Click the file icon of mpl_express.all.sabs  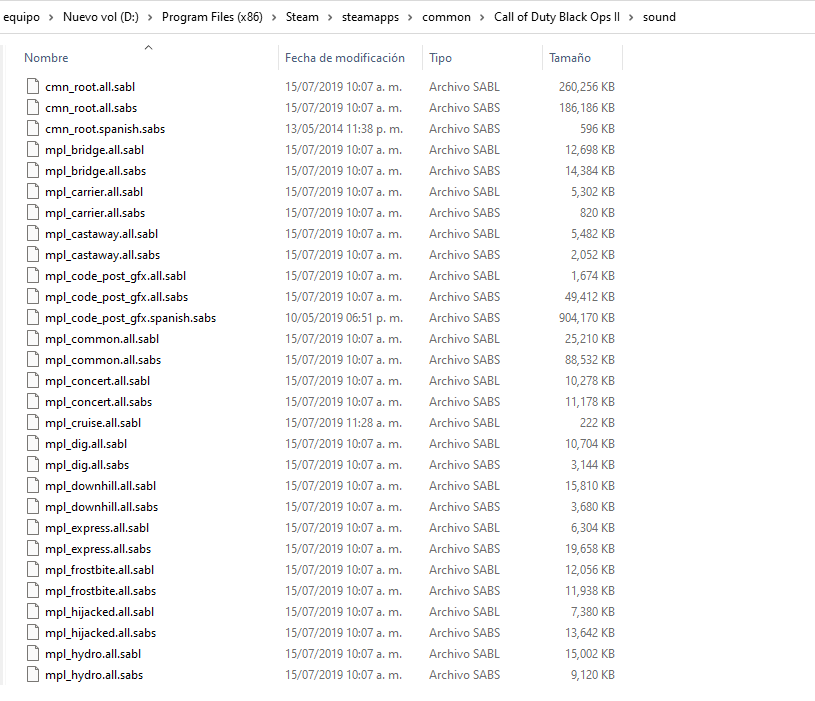click(x=33, y=548)
